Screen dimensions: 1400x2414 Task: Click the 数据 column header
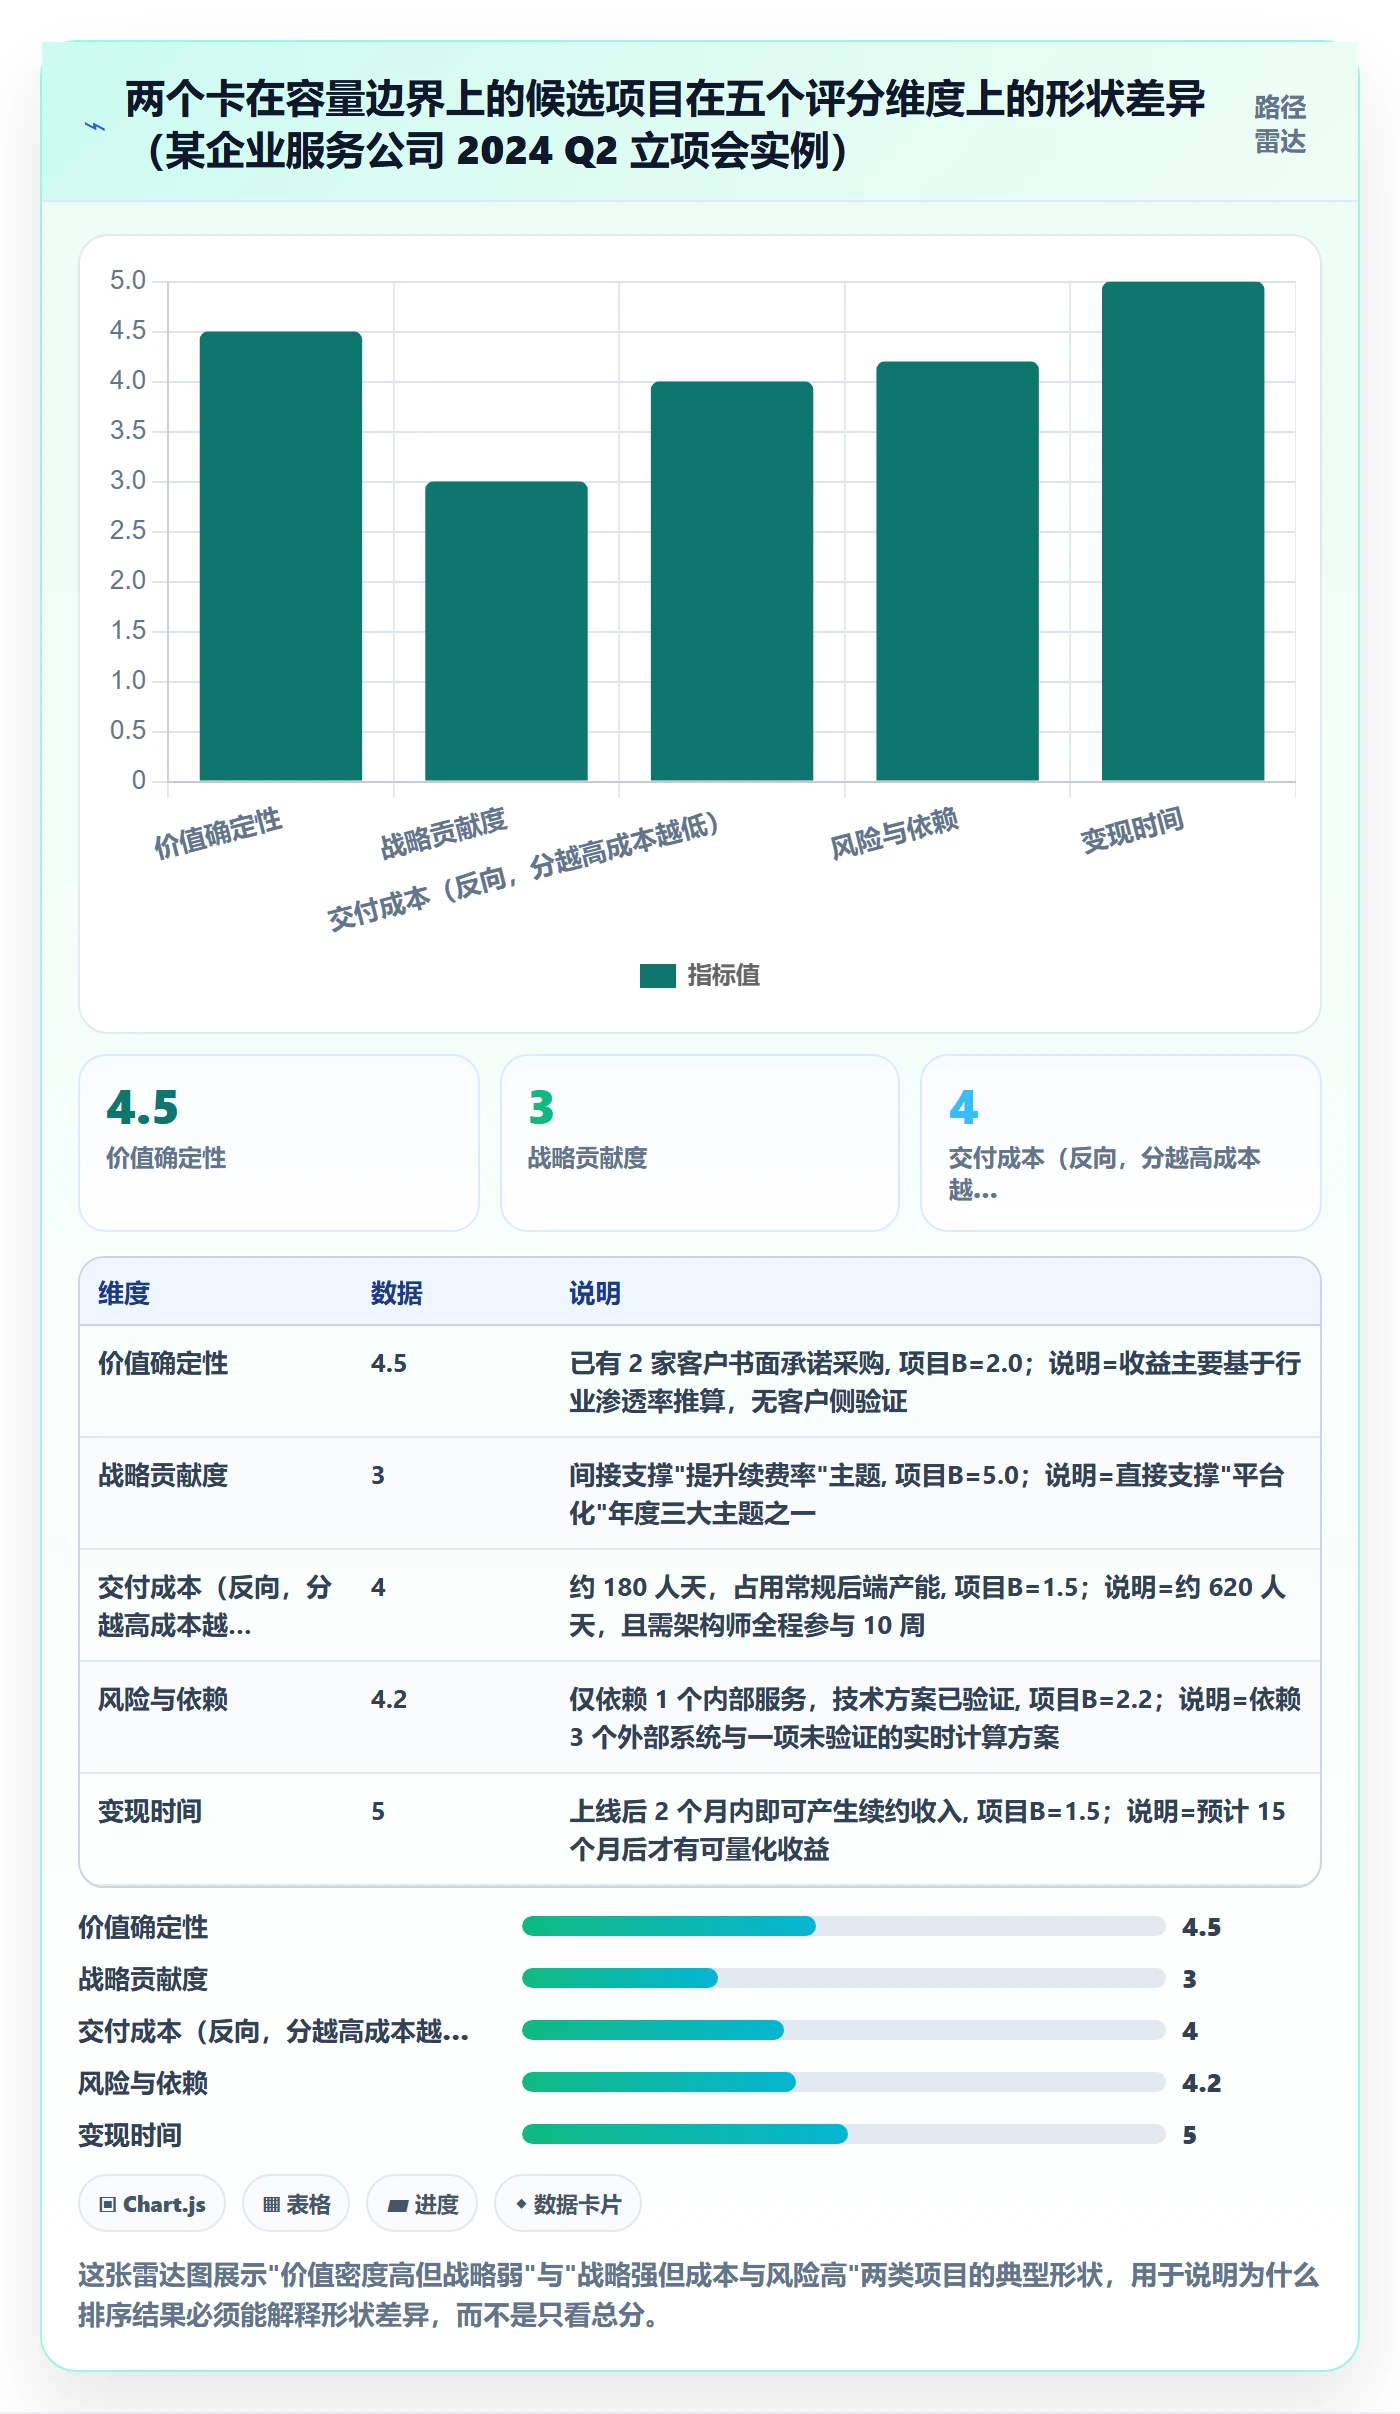pyautogui.click(x=397, y=1293)
